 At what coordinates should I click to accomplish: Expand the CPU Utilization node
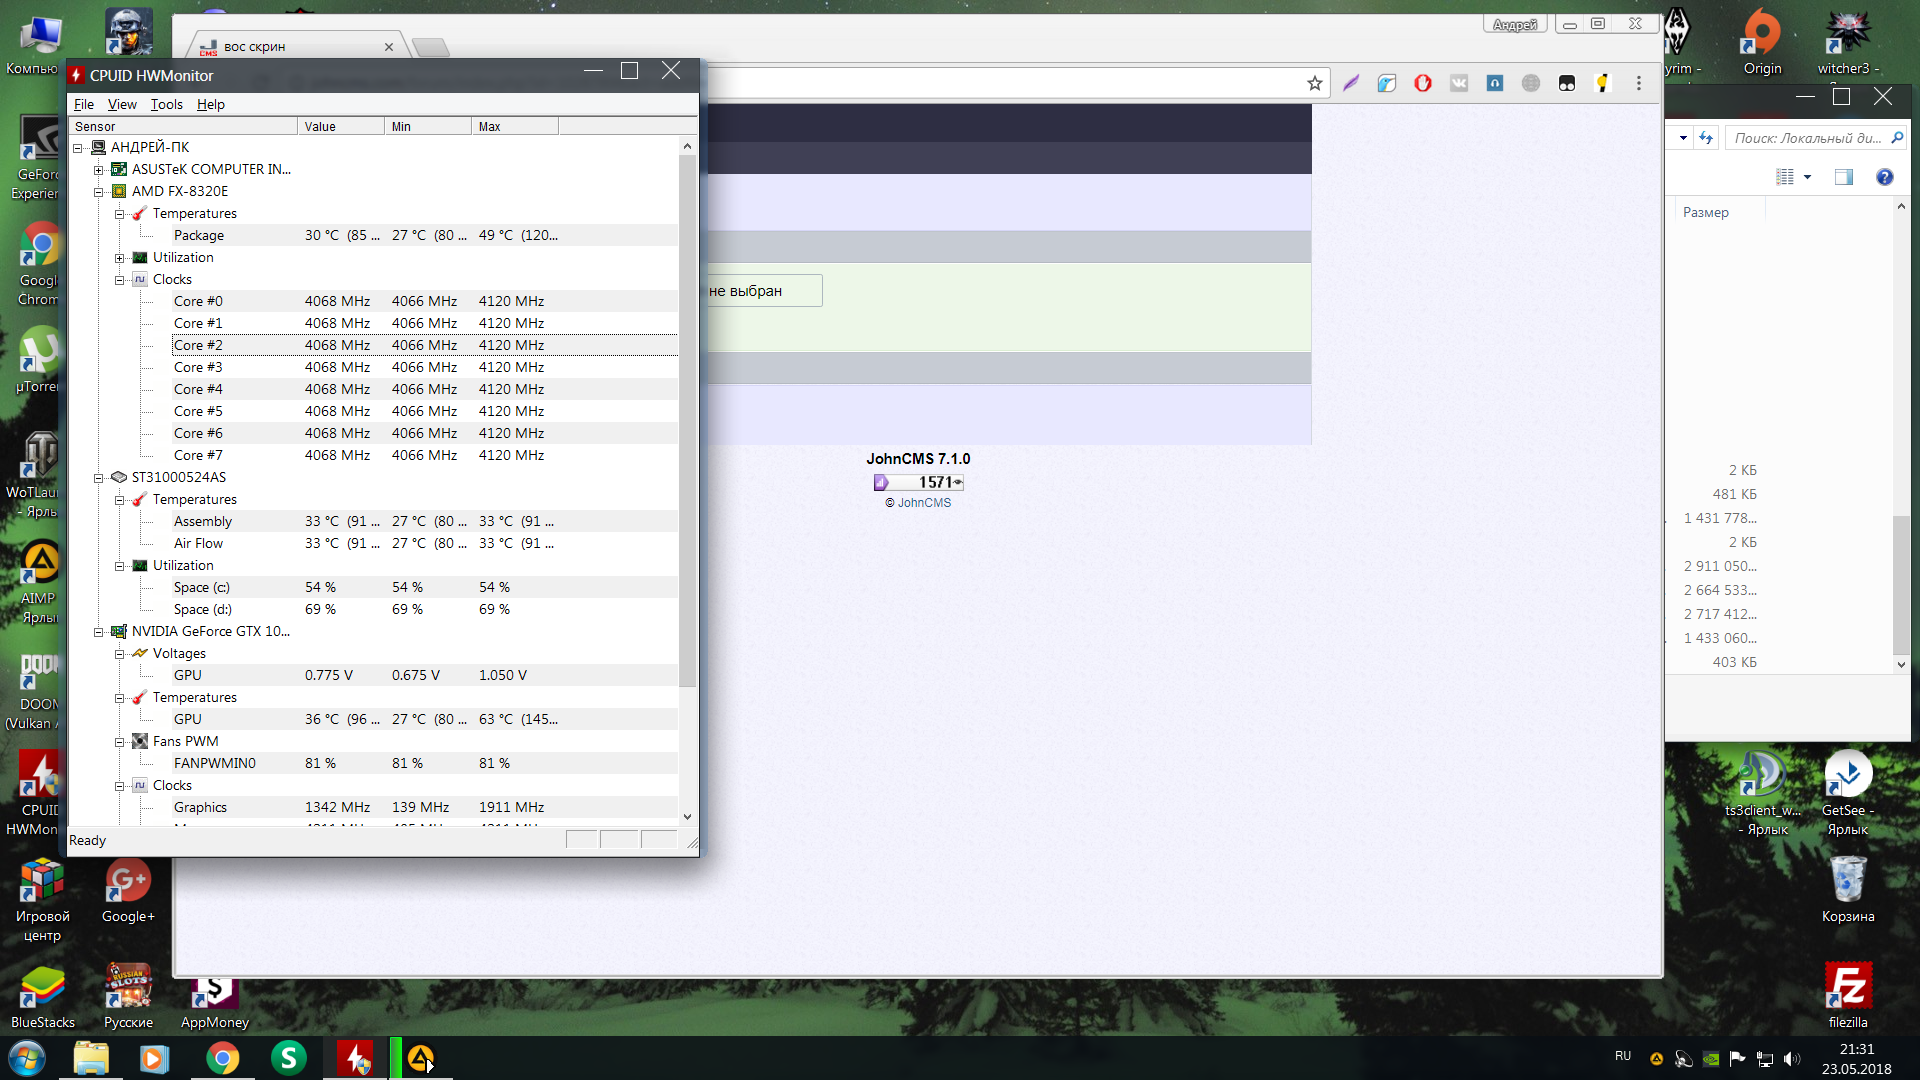(120, 258)
